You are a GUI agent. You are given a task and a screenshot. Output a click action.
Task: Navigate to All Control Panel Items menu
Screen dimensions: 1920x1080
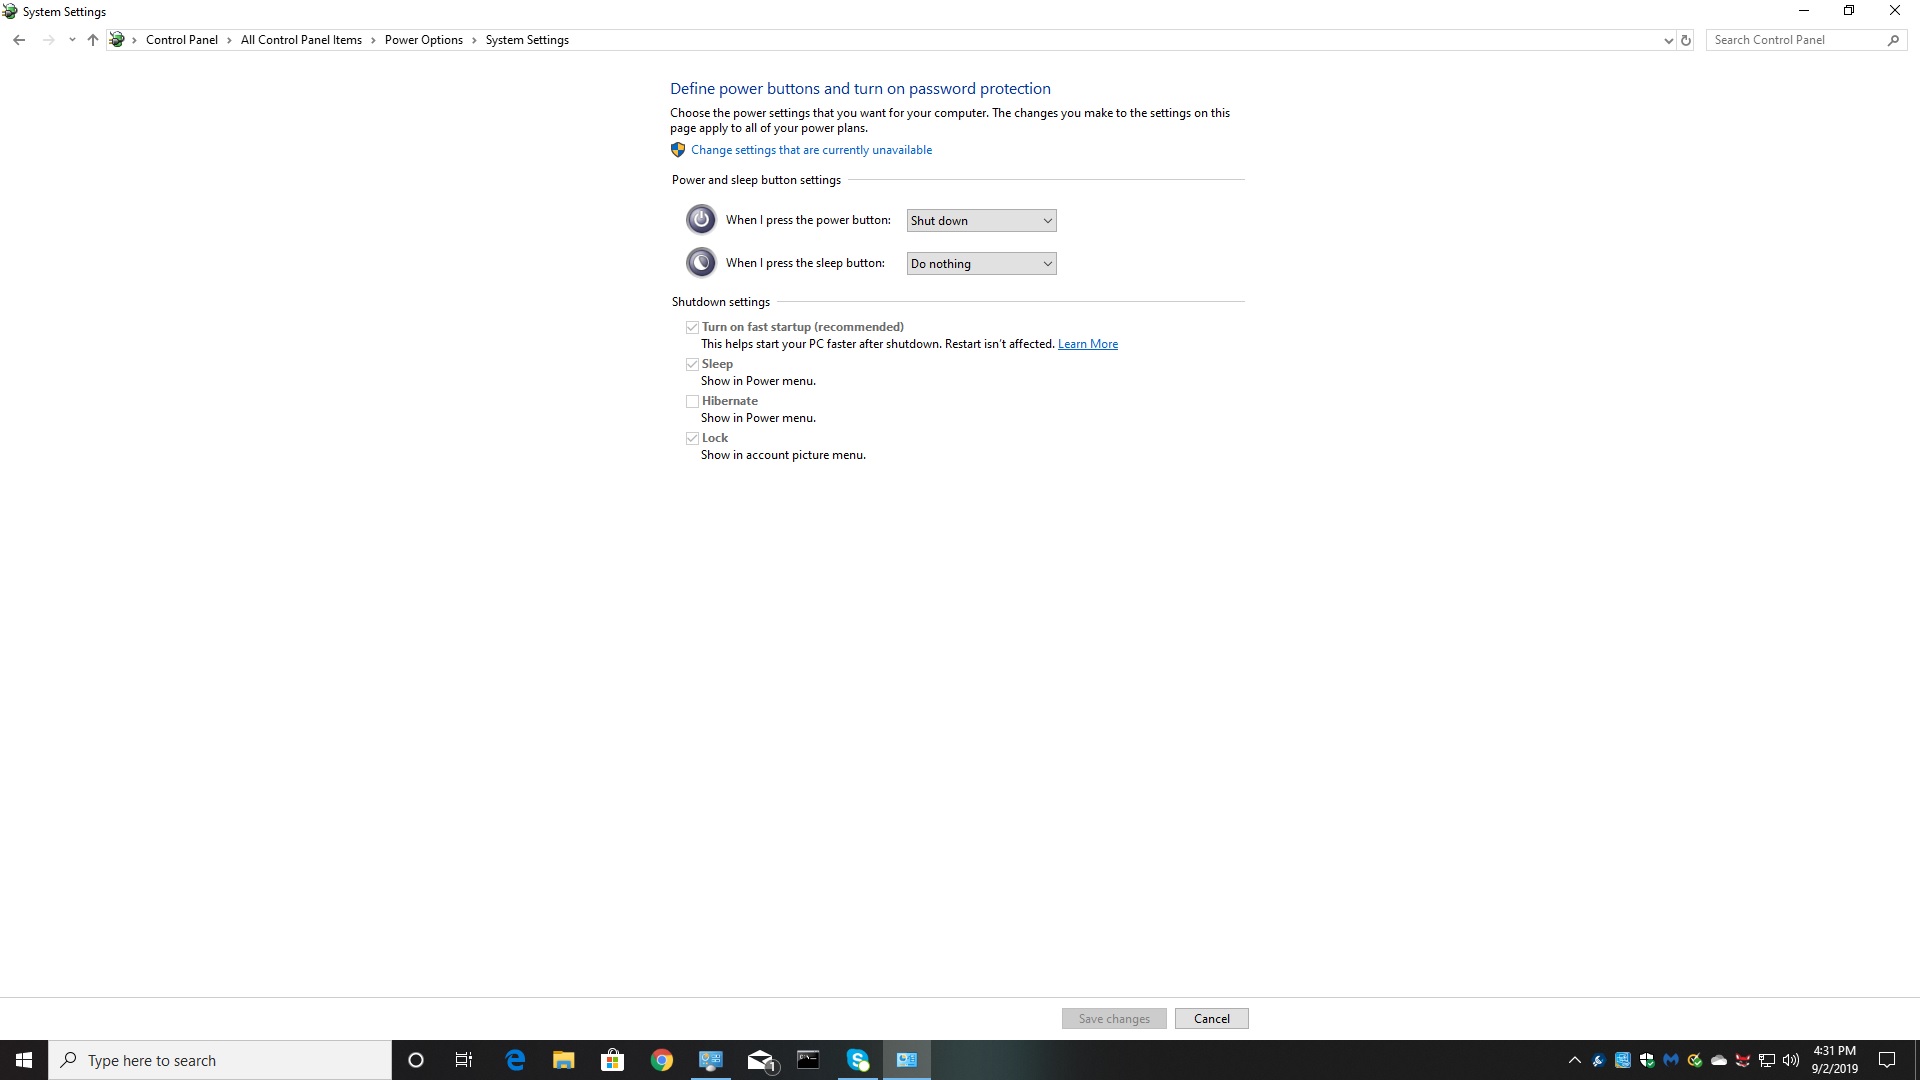(301, 40)
